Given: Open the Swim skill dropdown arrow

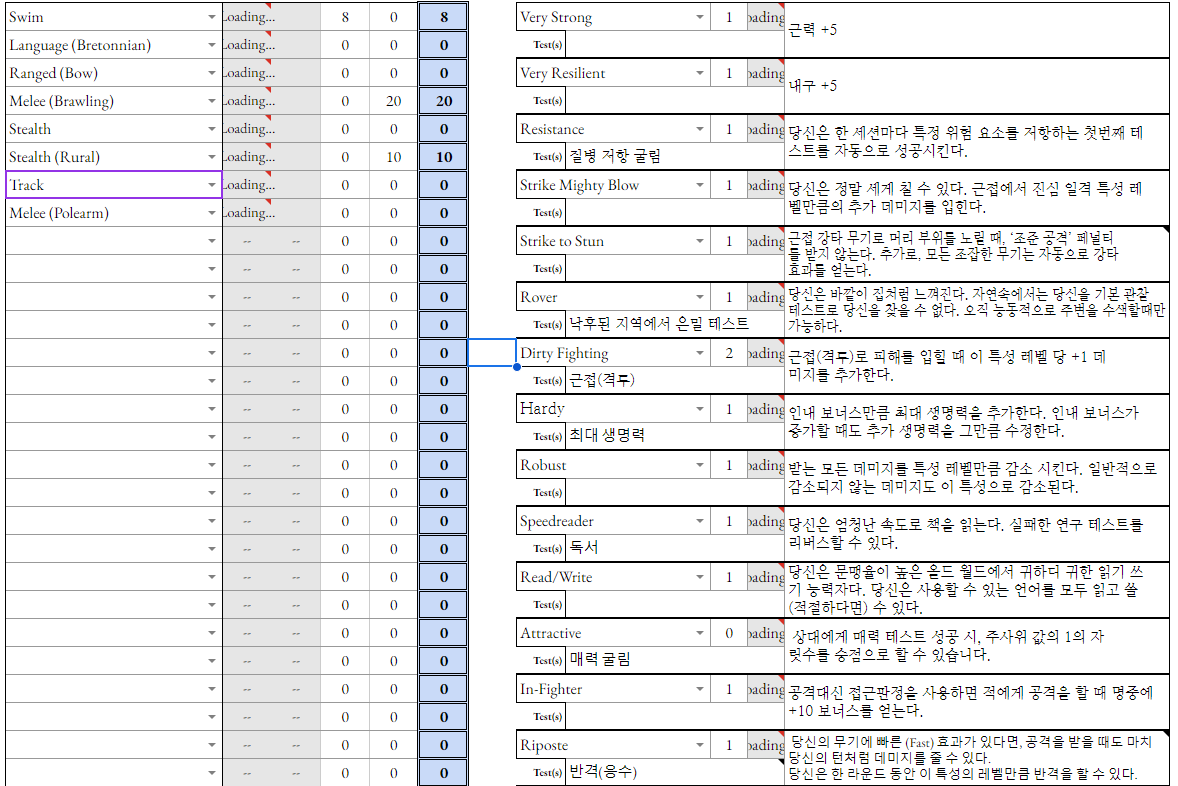Looking at the screenshot, I should [211, 18].
